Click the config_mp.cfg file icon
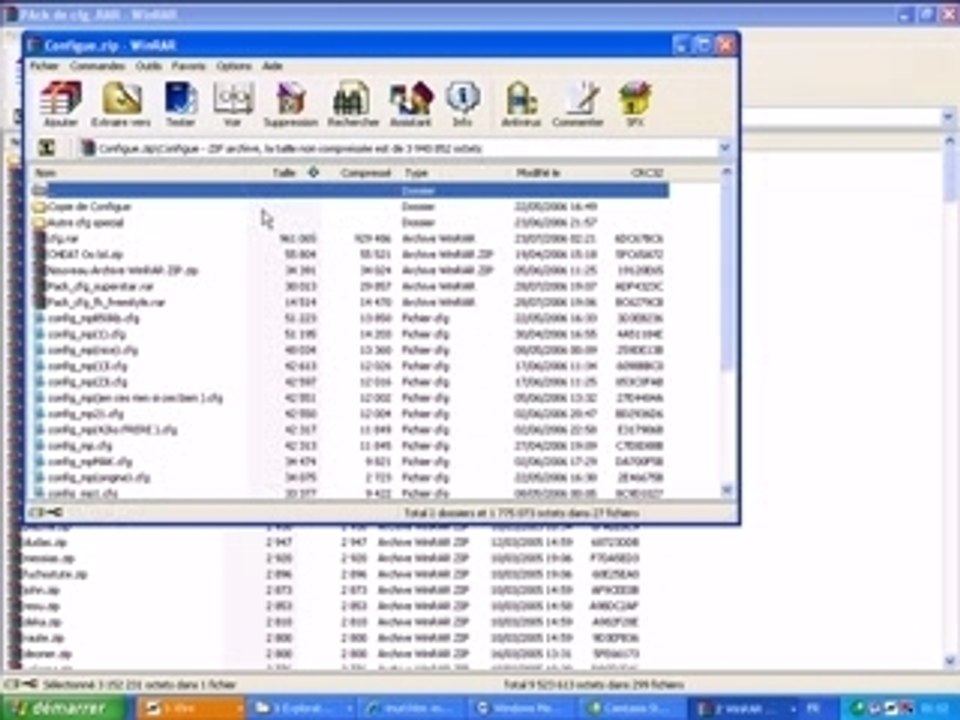The width and height of the screenshot is (960, 720). [40, 446]
